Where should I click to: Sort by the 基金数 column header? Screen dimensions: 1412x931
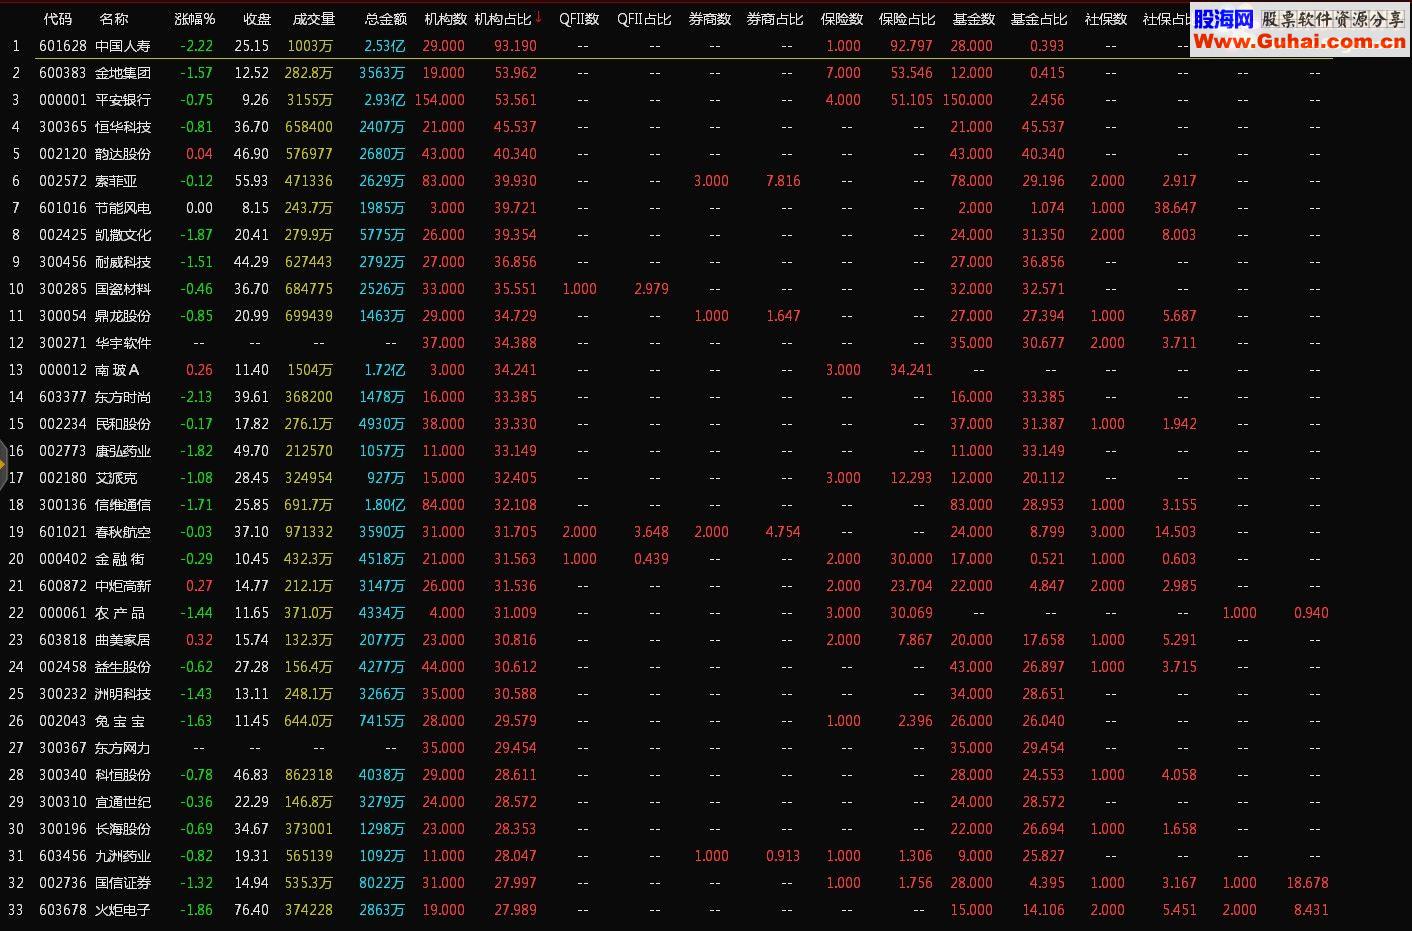pyautogui.click(x=974, y=19)
